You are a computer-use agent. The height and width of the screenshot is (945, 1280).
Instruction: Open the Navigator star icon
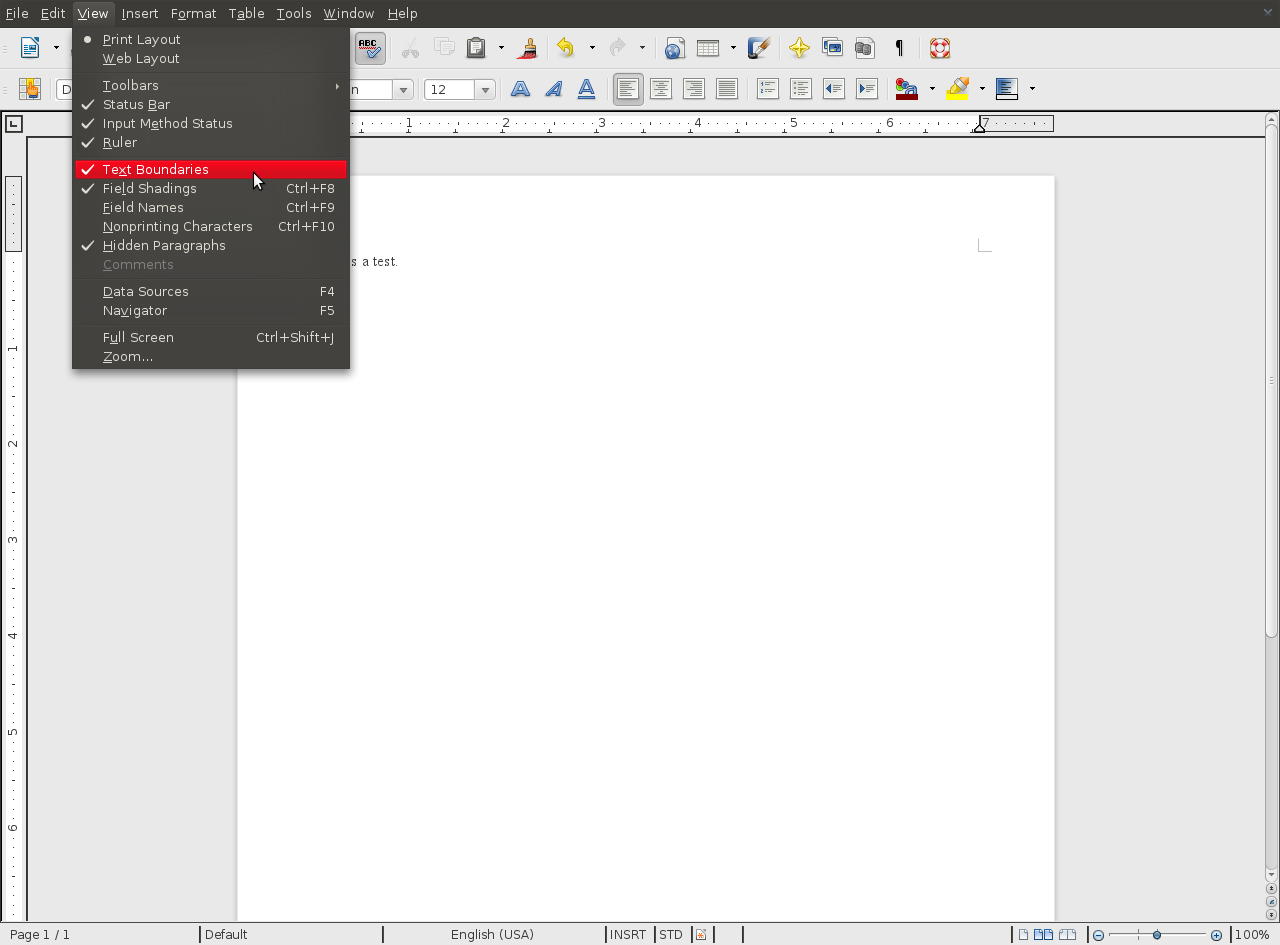[799, 48]
